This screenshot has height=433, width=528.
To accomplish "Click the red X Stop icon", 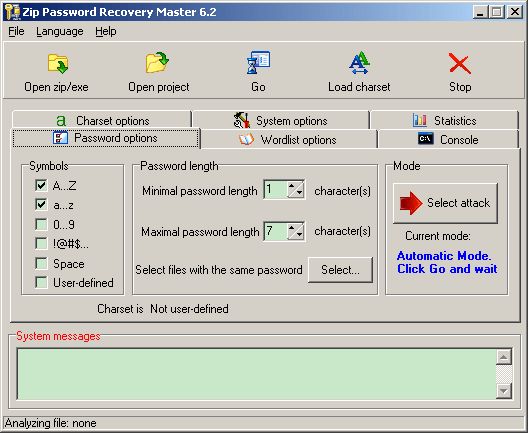I will tap(460, 63).
